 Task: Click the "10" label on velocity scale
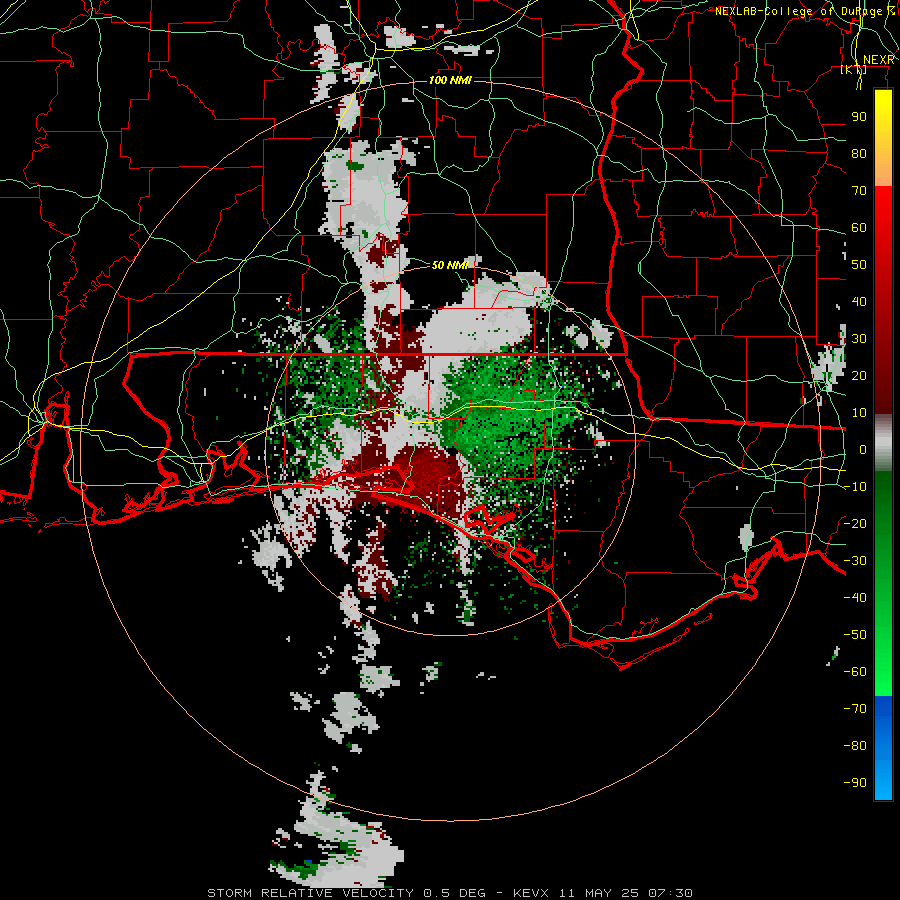tap(859, 413)
